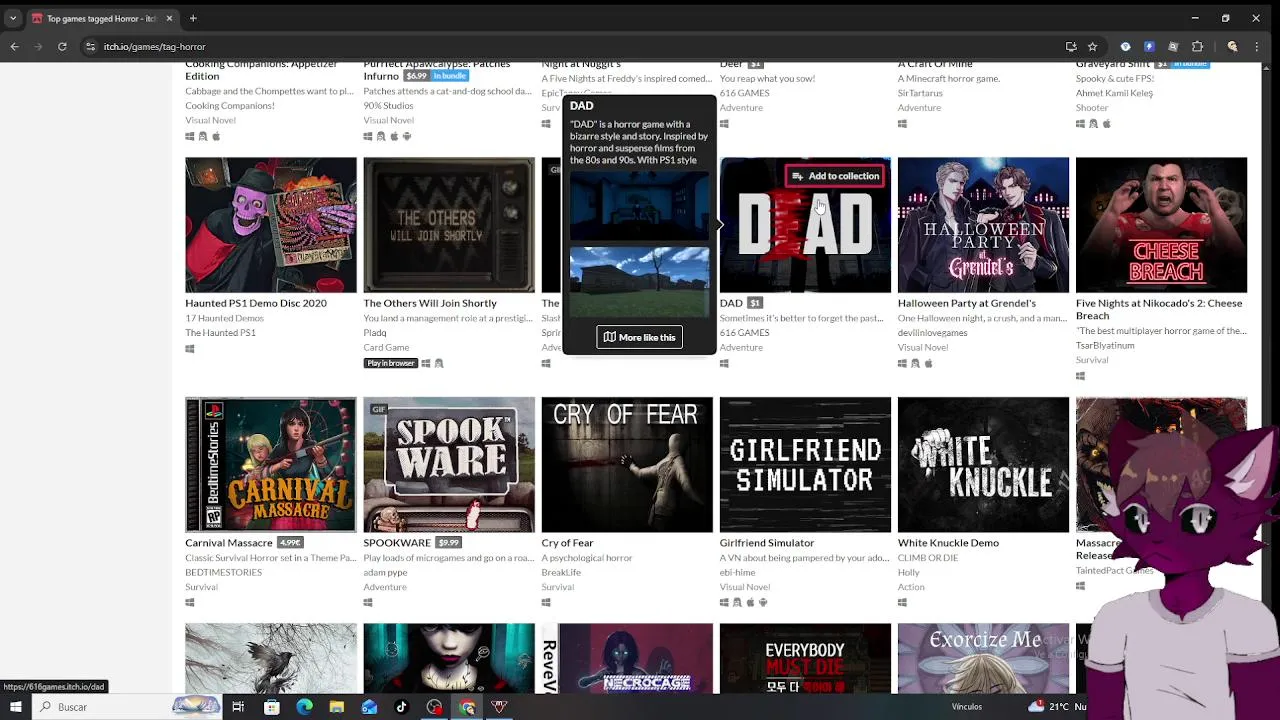Visit 616 GAMES author link under DAD
Image resolution: width=1280 pixels, height=720 pixels.
(x=744, y=333)
